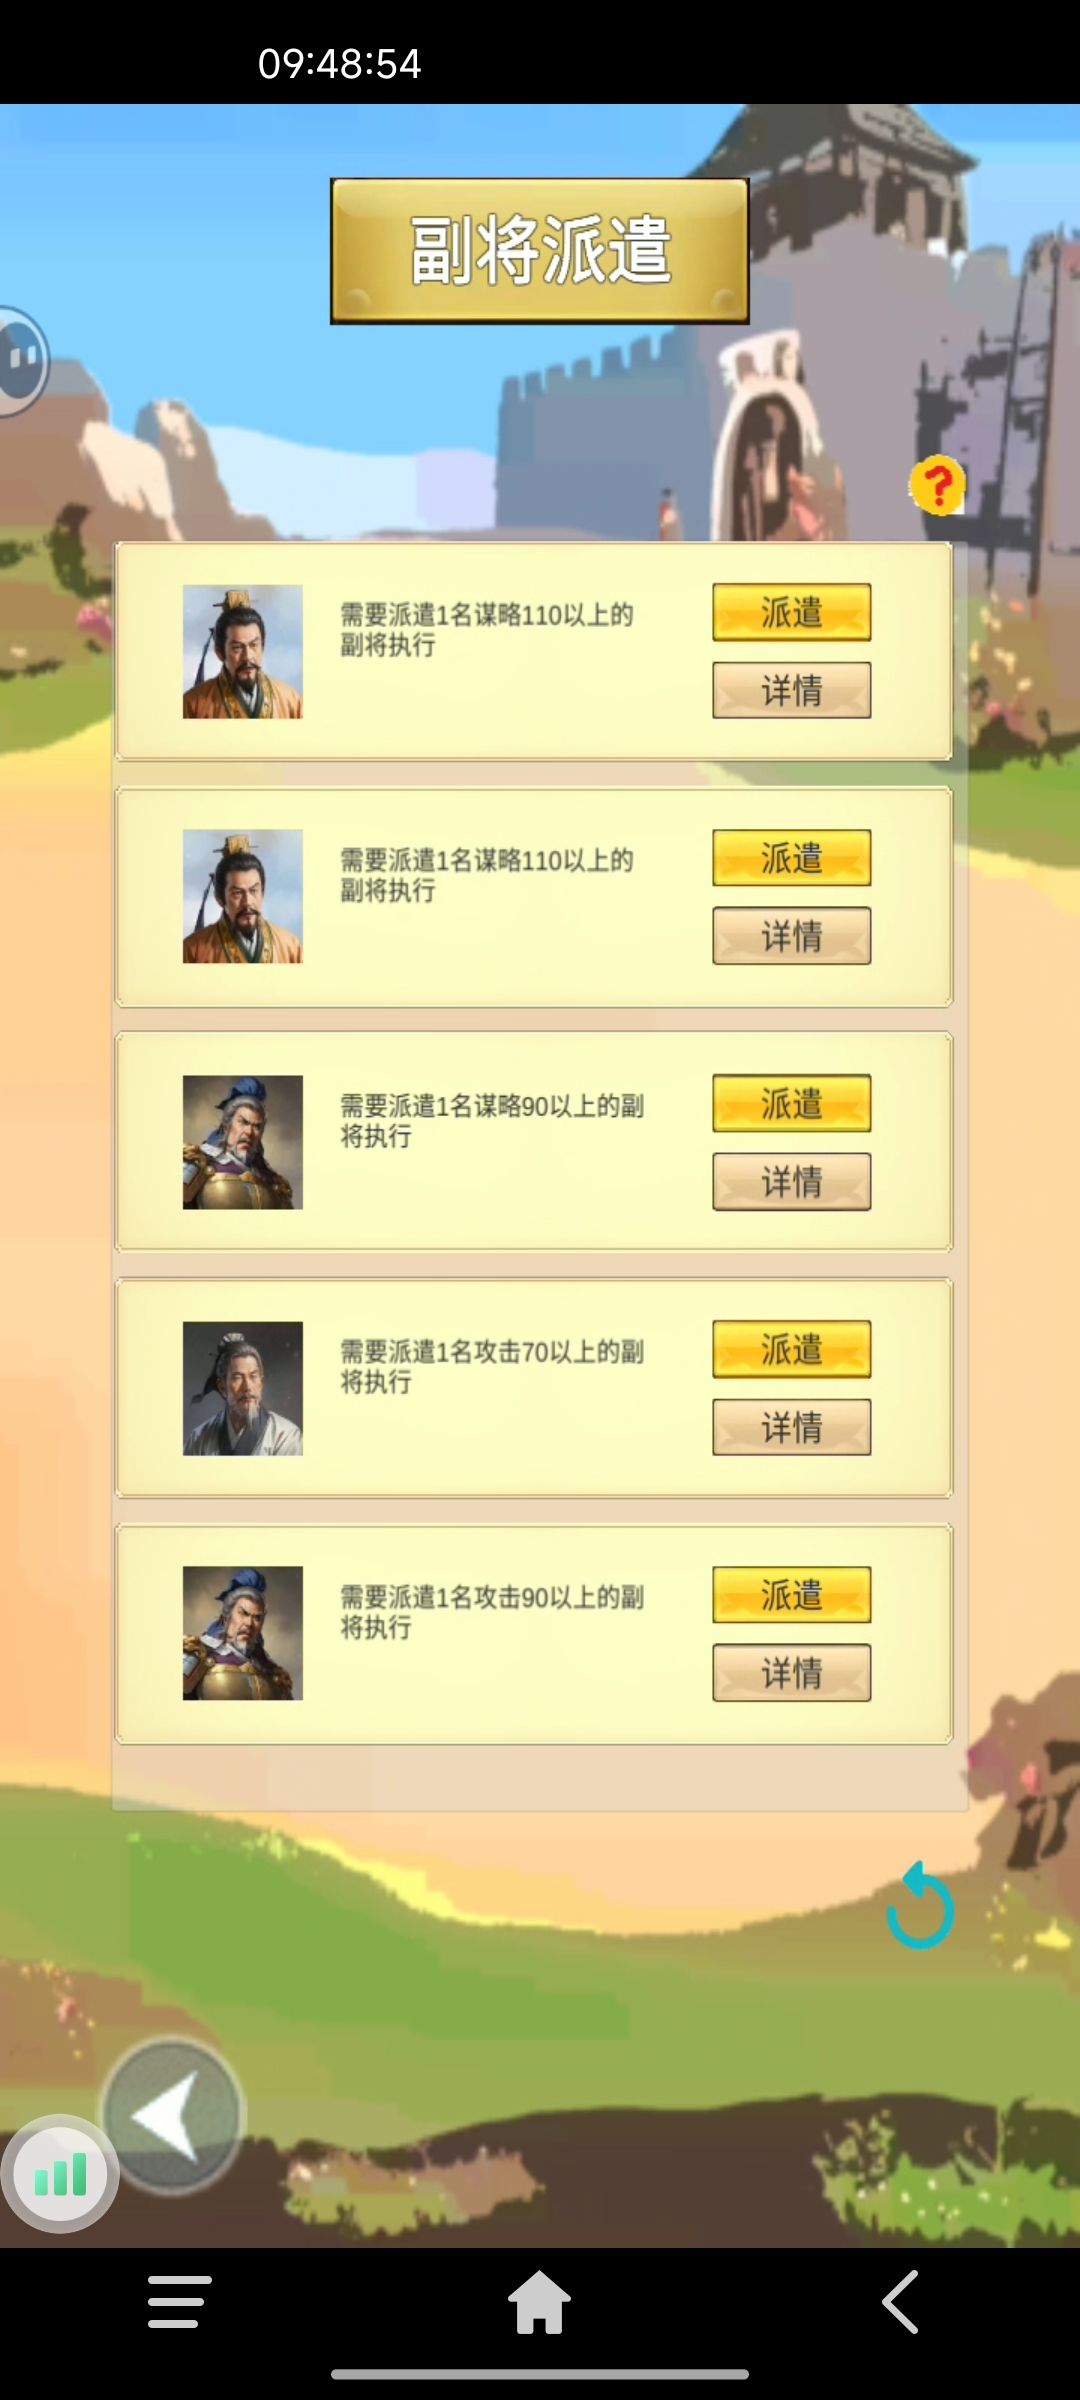Image resolution: width=1080 pixels, height=2400 pixels.
Task: Tap the blue circular refresh arrow icon
Action: [920, 1904]
